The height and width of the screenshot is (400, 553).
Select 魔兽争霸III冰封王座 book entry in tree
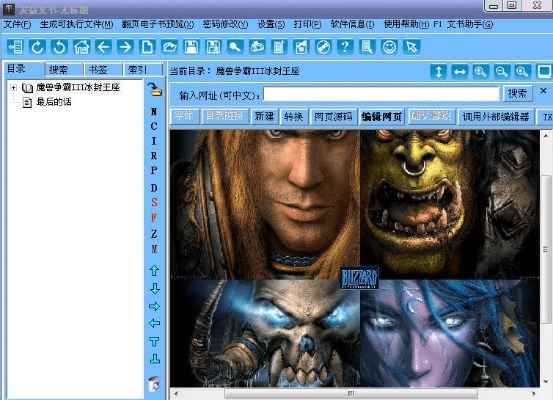coord(78,87)
